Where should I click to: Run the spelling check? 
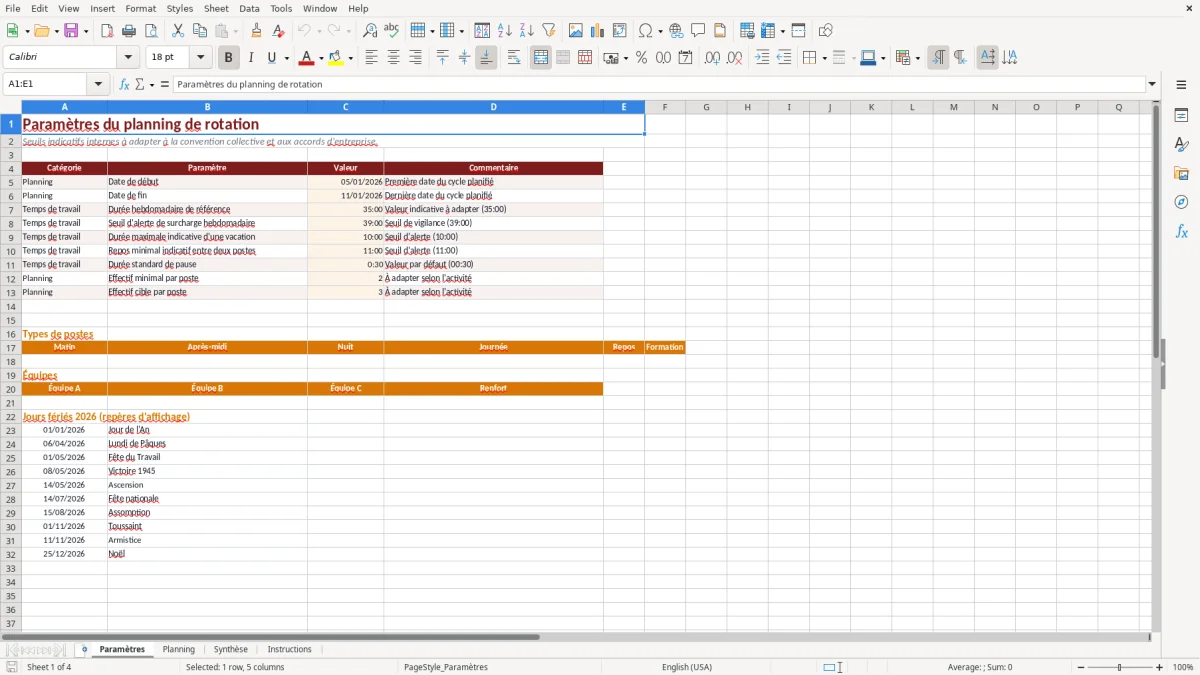[x=392, y=31]
